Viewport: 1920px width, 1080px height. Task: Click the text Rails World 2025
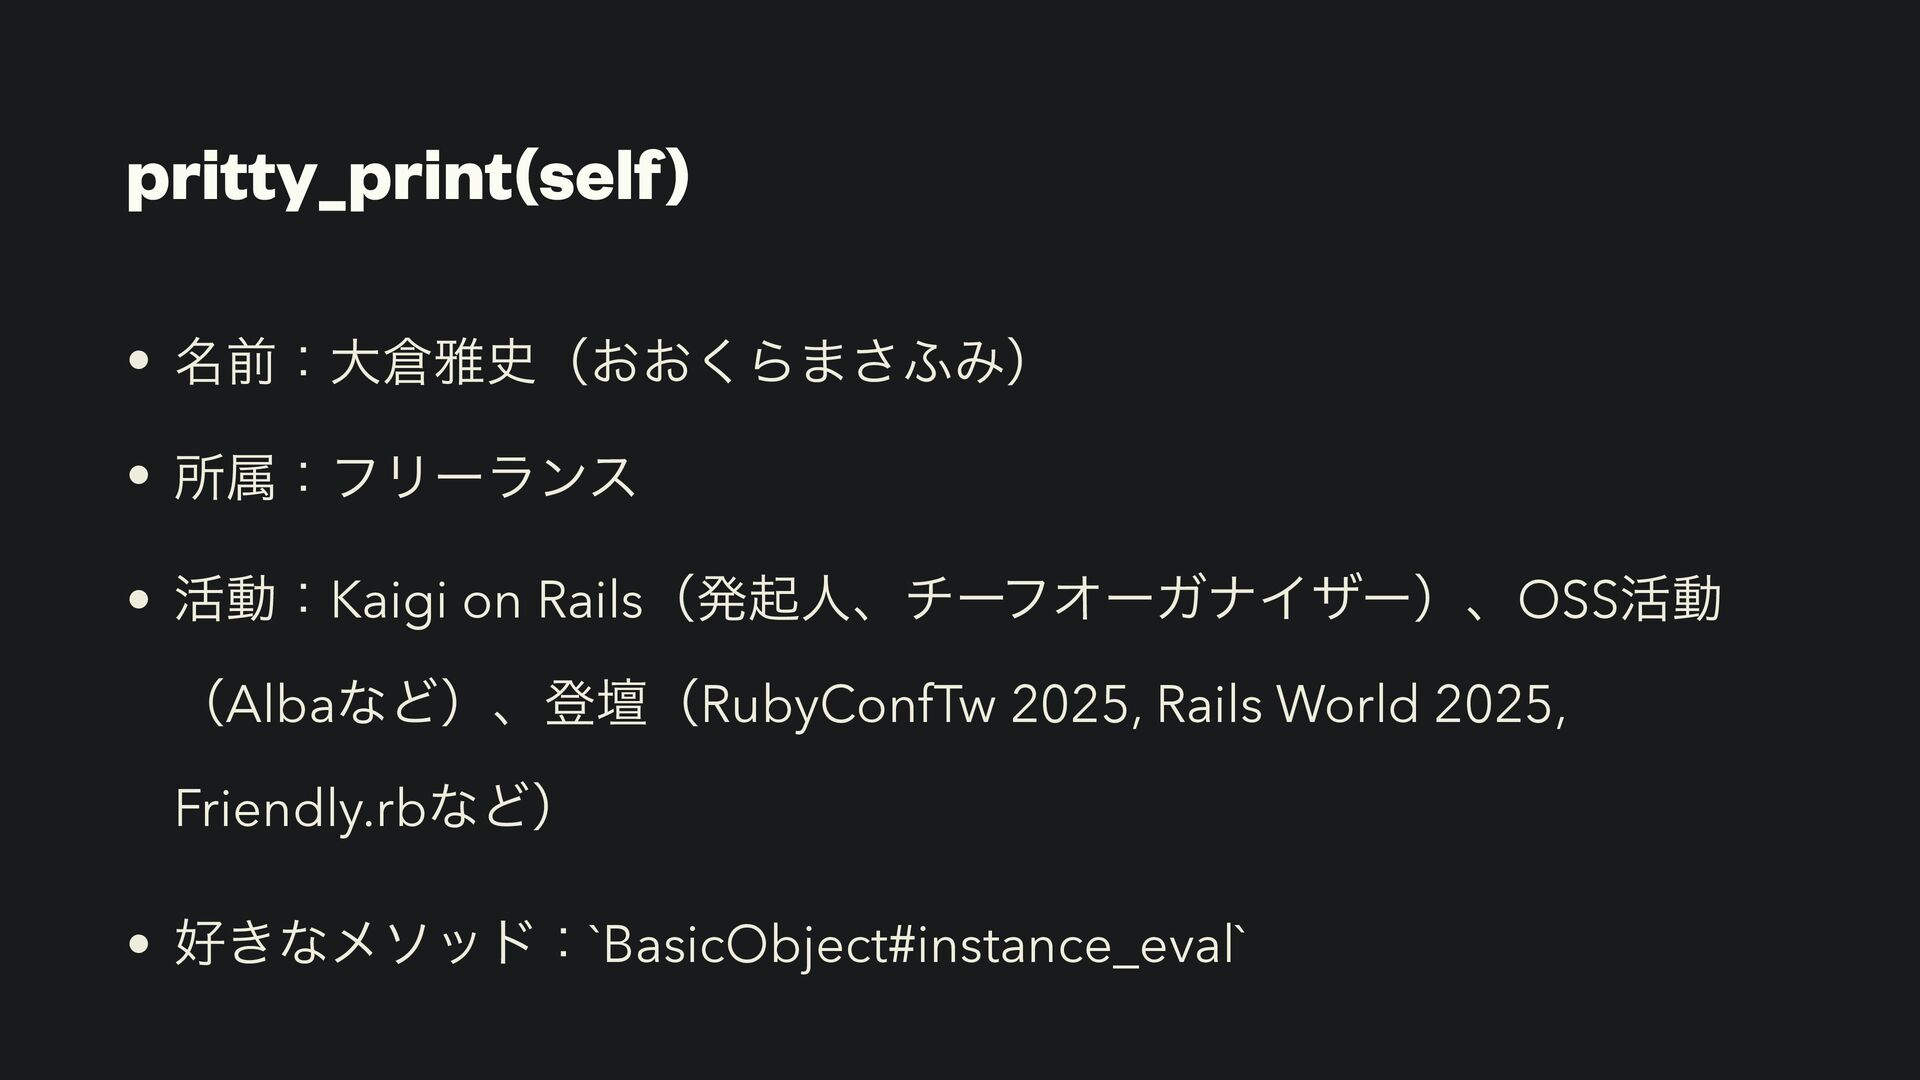1355,706
